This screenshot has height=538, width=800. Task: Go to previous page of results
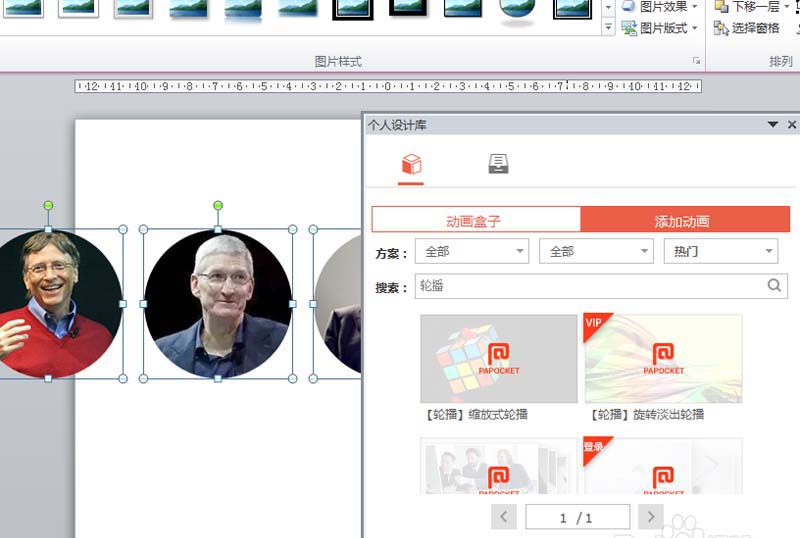pos(504,517)
